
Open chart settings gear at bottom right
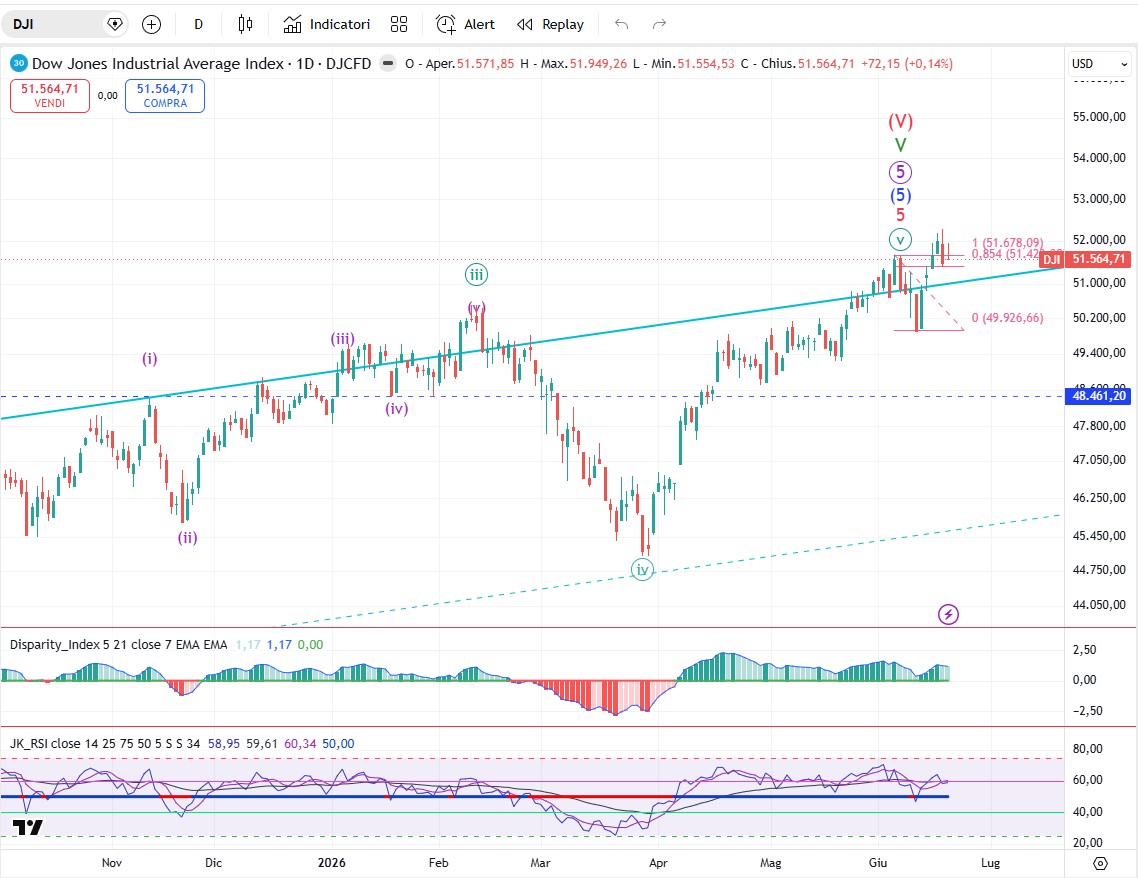pyautogui.click(x=1100, y=863)
